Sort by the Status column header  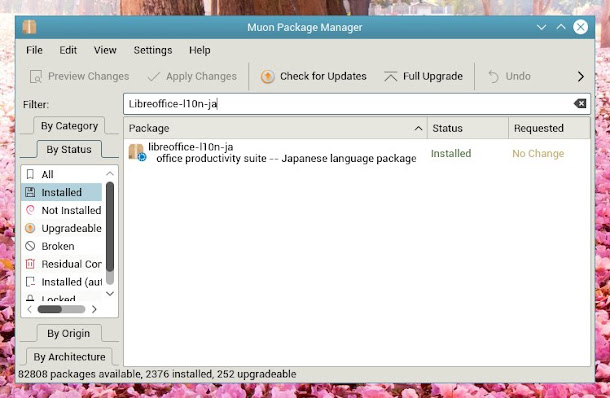tap(468, 128)
